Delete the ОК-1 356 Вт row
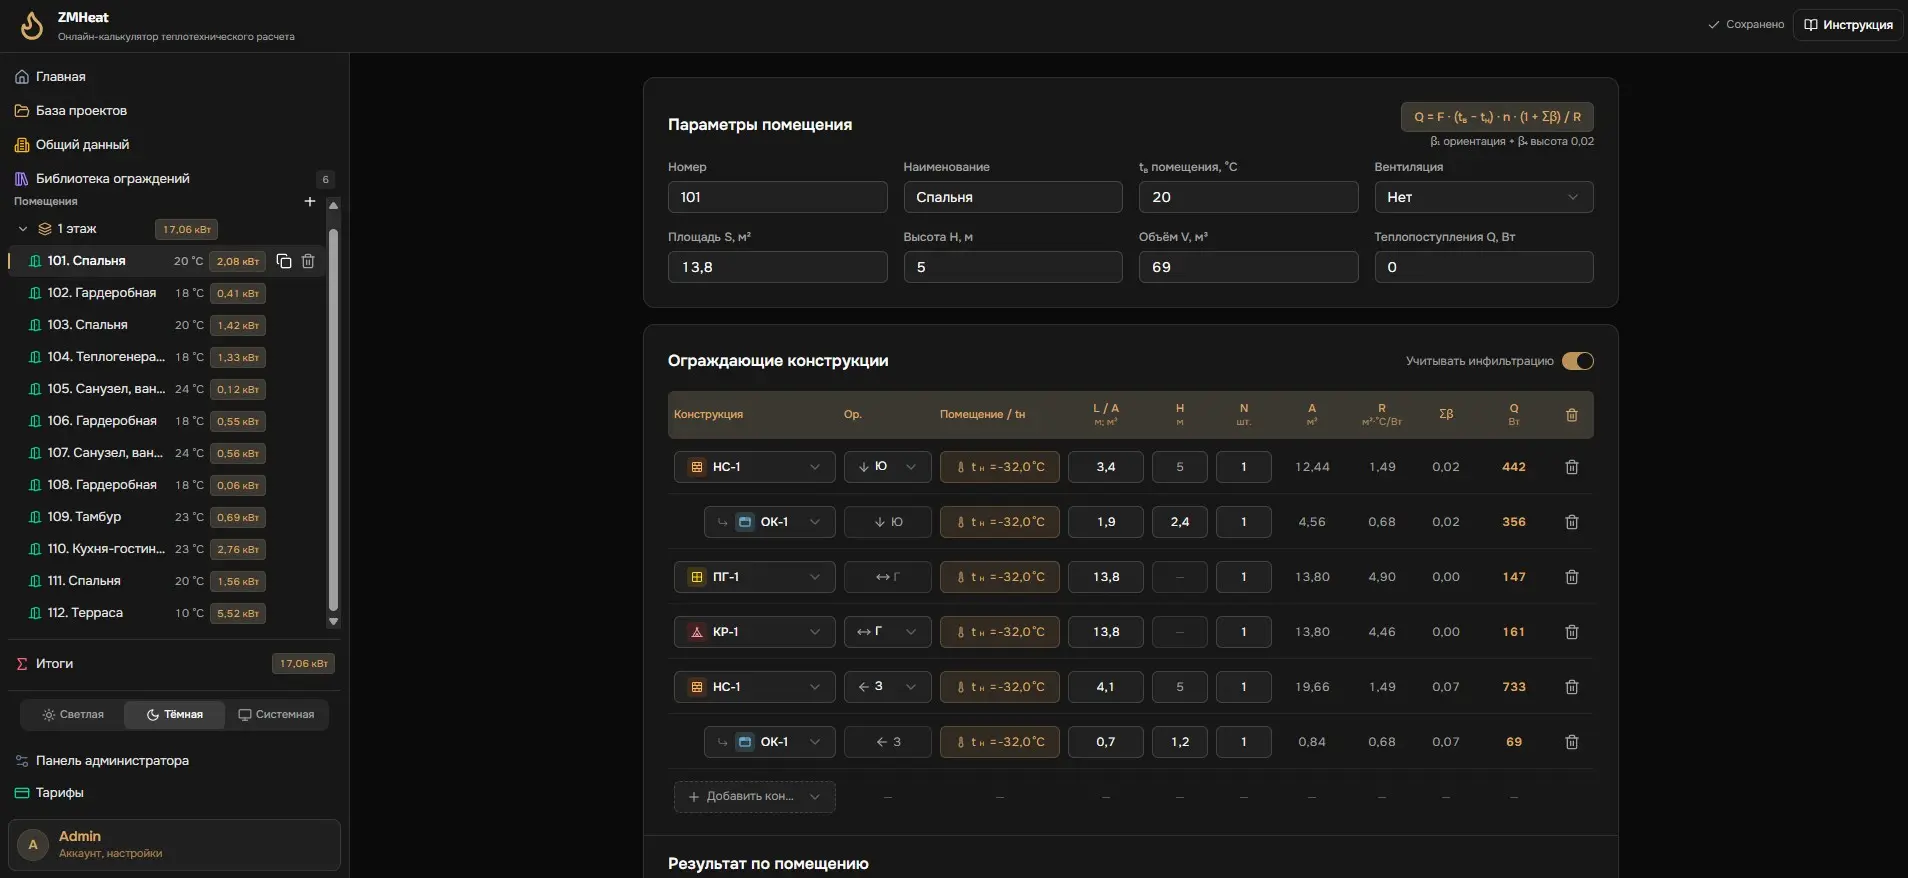The width and height of the screenshot is (1908, 878). [x=1572, y=522]
